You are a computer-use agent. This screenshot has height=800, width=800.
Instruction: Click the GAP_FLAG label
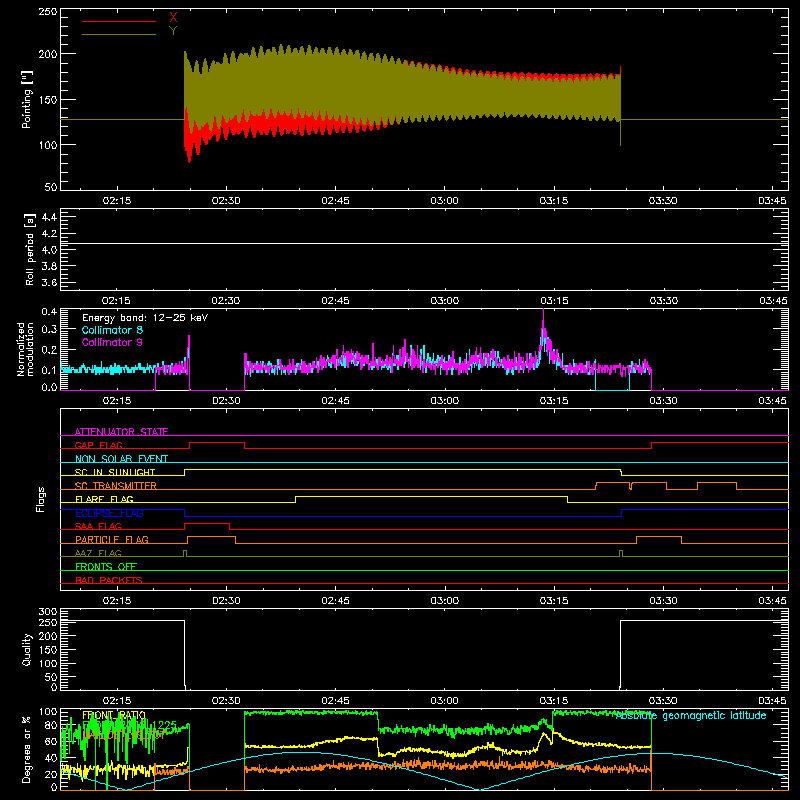[98, 445]
